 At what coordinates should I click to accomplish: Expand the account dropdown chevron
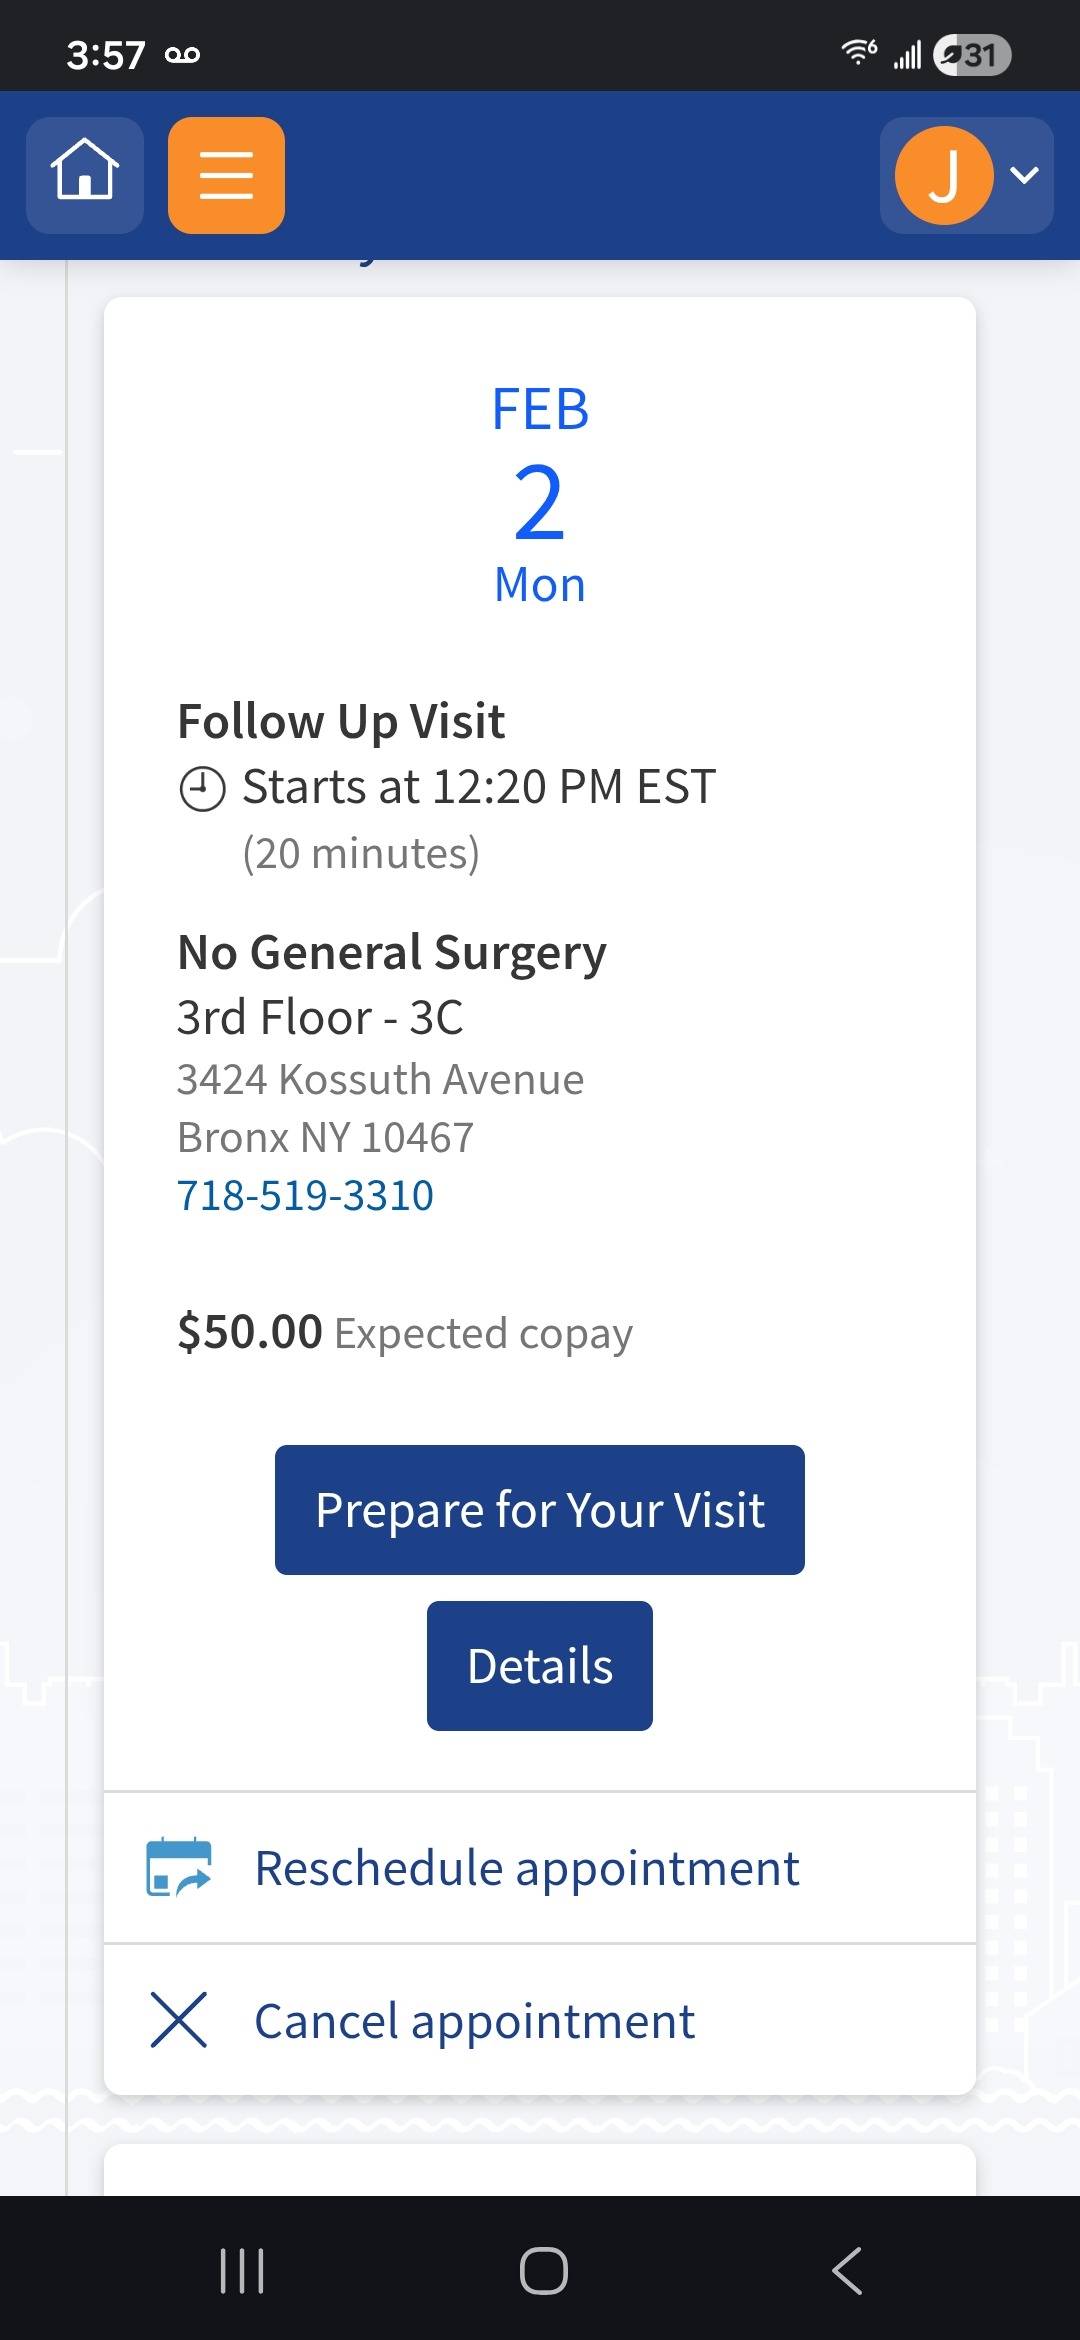pyautogui.click(x=1025, y=175)
